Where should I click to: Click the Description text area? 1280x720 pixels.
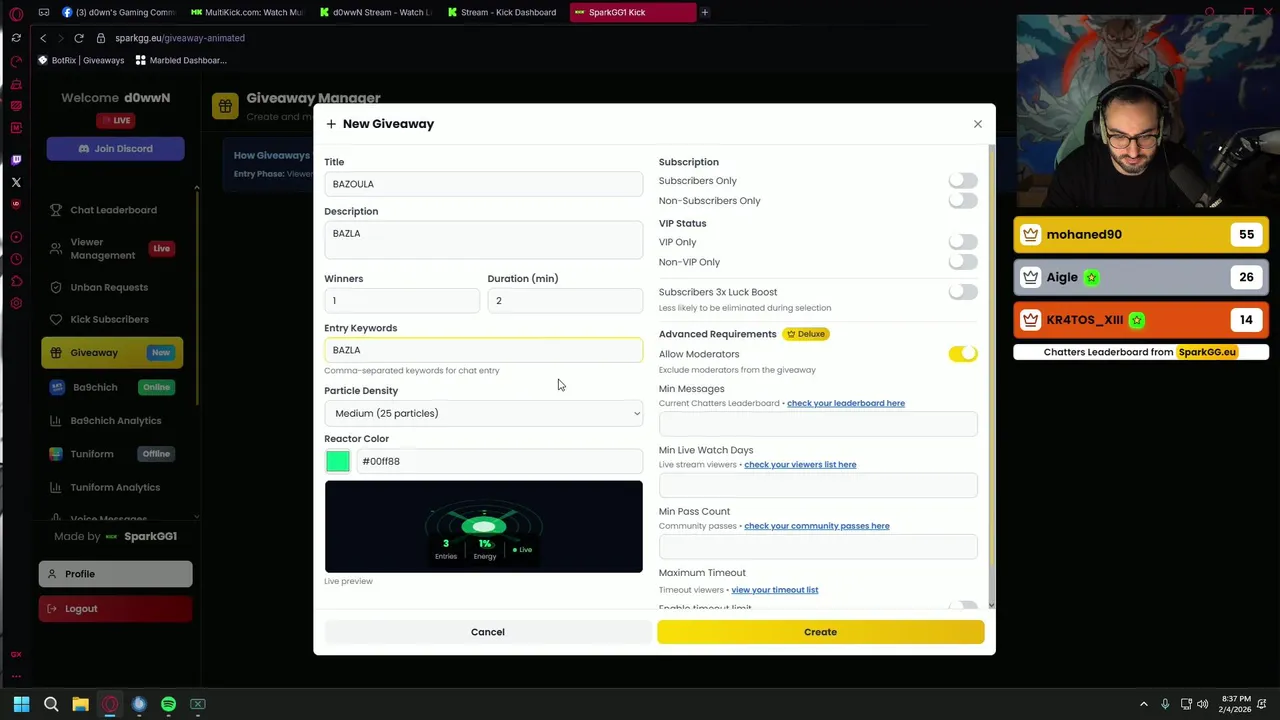click(483, 240)
